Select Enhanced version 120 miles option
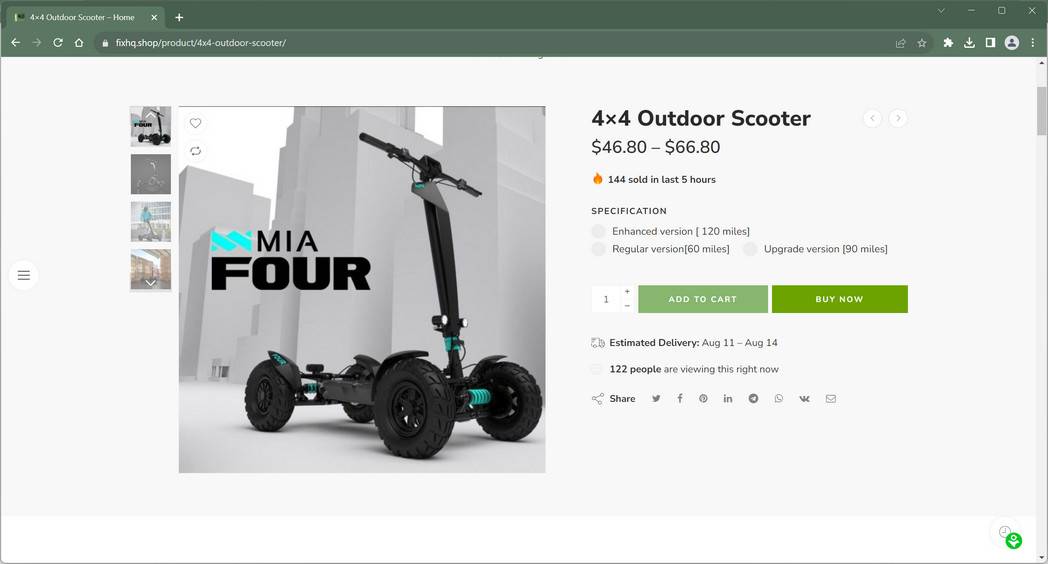This screenshot has height=564, width=1048. coord(670,231)
